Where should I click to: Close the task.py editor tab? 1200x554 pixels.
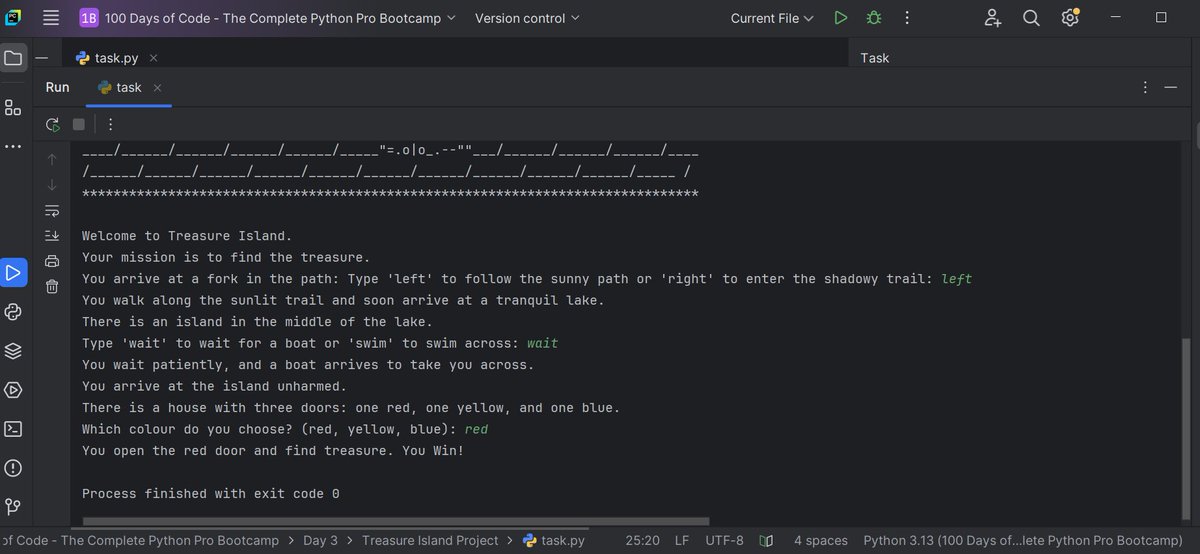(153, 58)
